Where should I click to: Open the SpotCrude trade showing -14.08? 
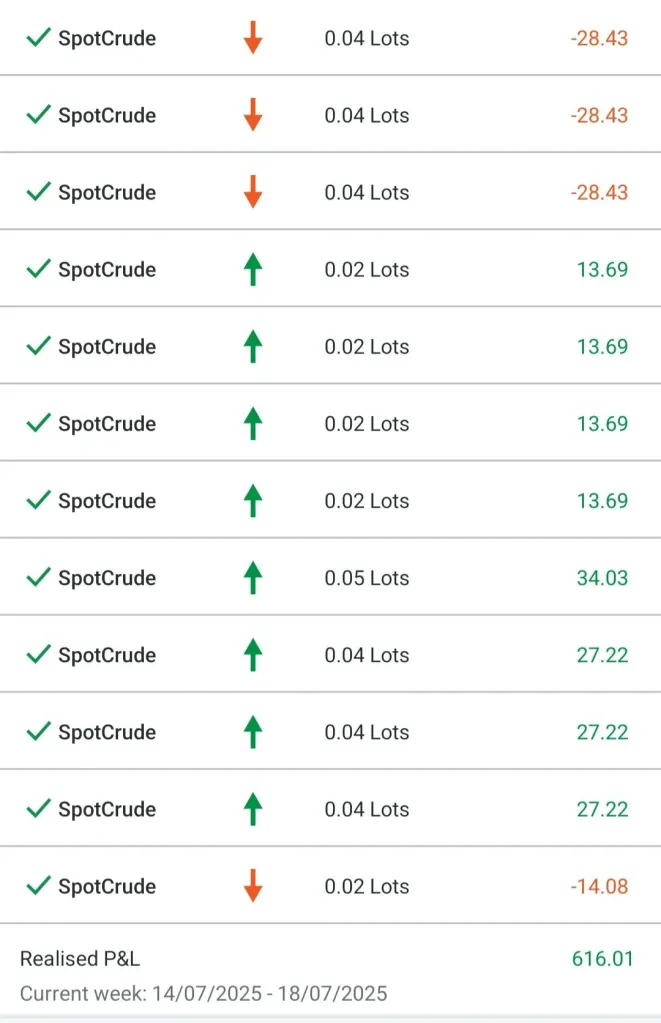(x=107, y=886)
